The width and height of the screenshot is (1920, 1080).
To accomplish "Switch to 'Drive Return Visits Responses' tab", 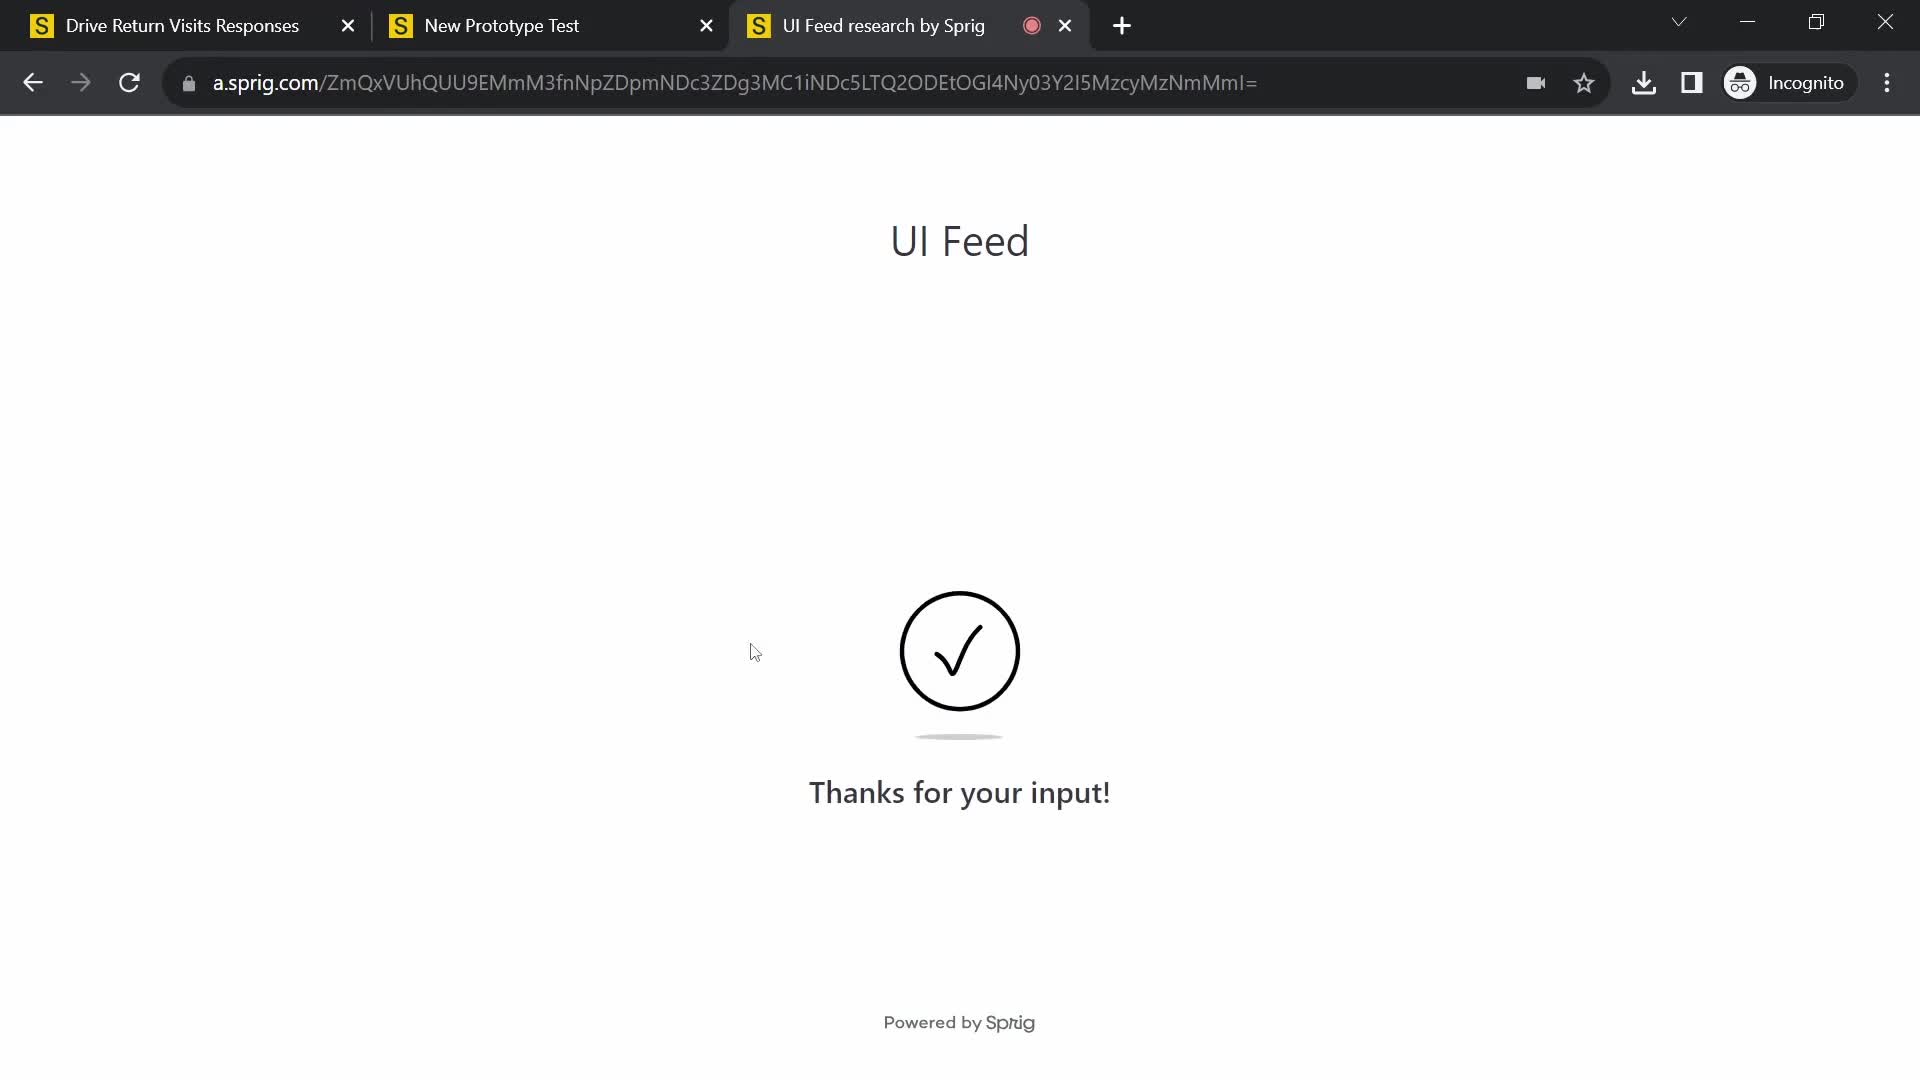I will tap(183, 26).
